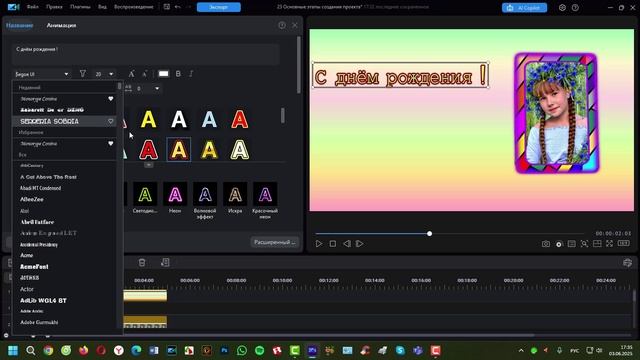Viewport: 640px width, 360px height.
Task: Toggle italic text formatting
Action: tap(191, 74)
